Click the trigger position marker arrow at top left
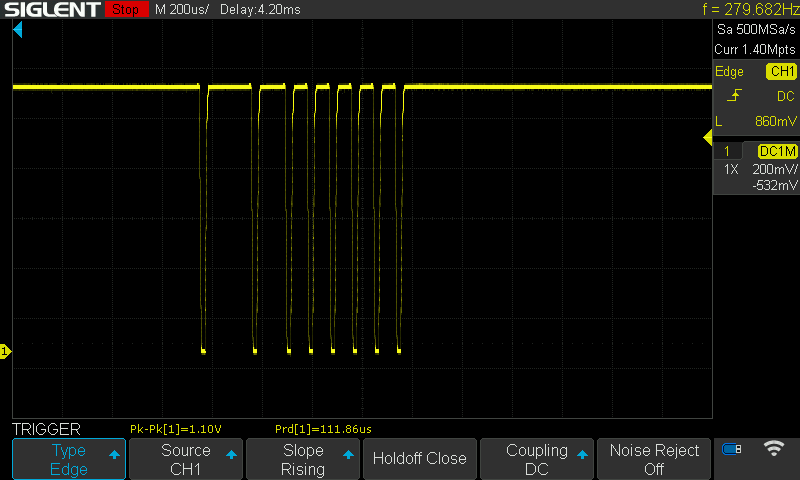This screenshot has height=480, width=800. tap(18, 30)
